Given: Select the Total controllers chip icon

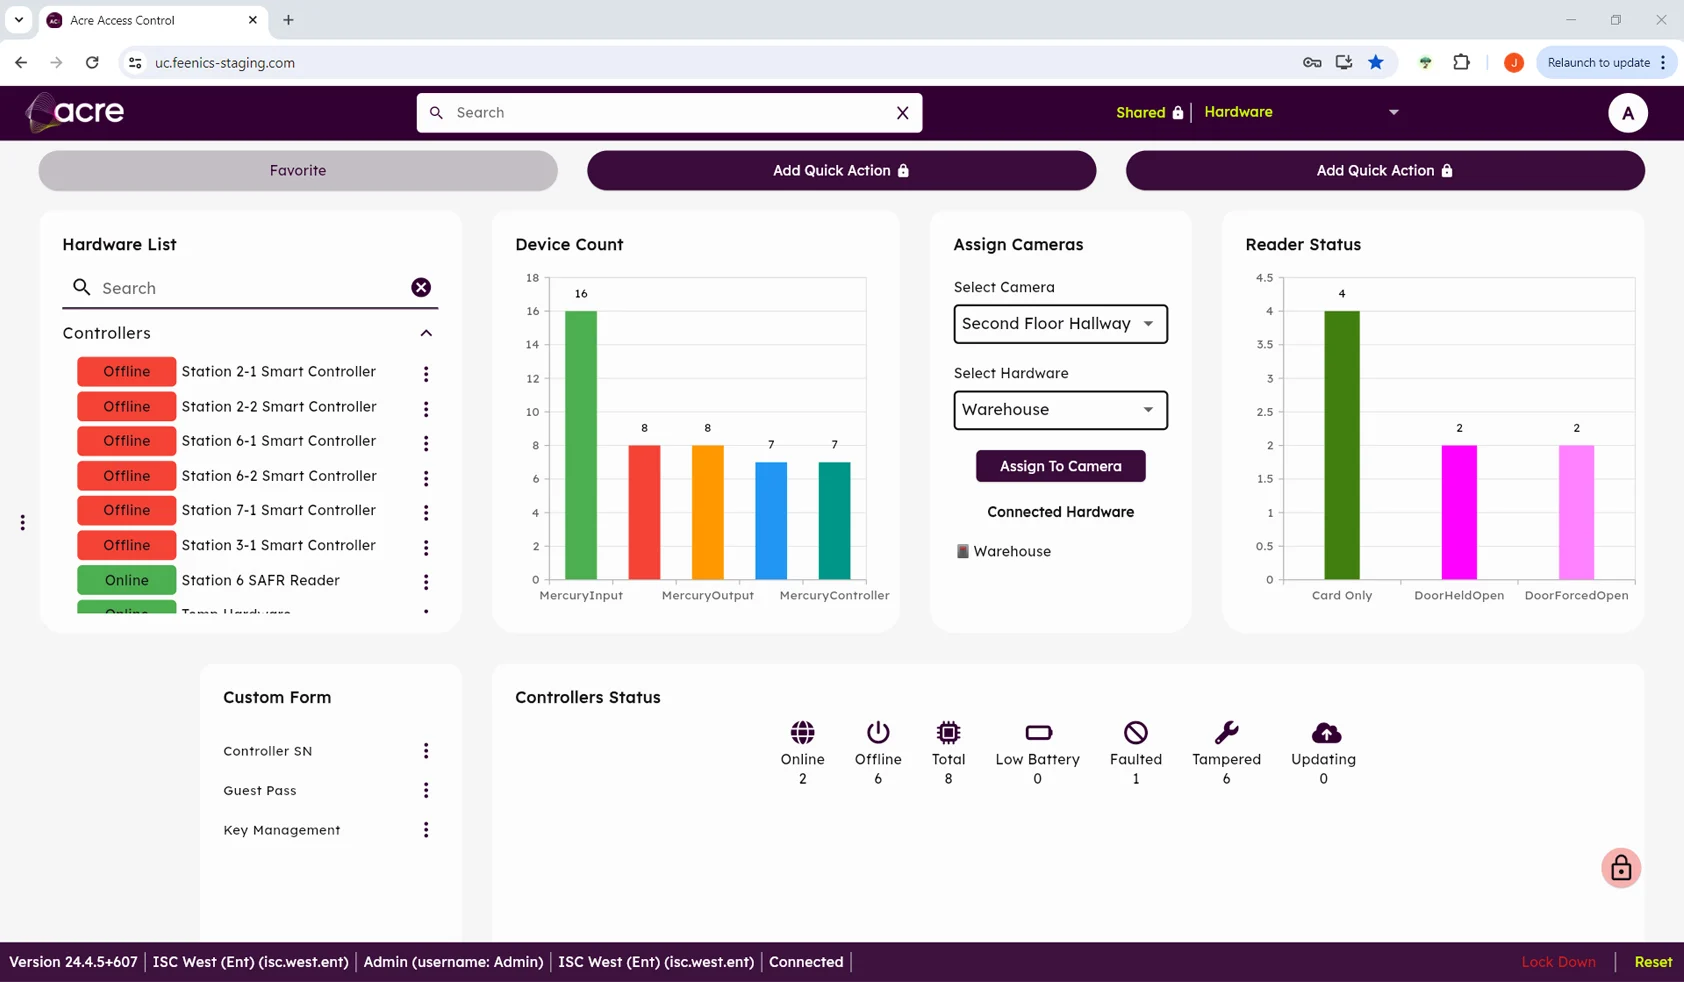Looking at the screenshot, I should 948,732.
